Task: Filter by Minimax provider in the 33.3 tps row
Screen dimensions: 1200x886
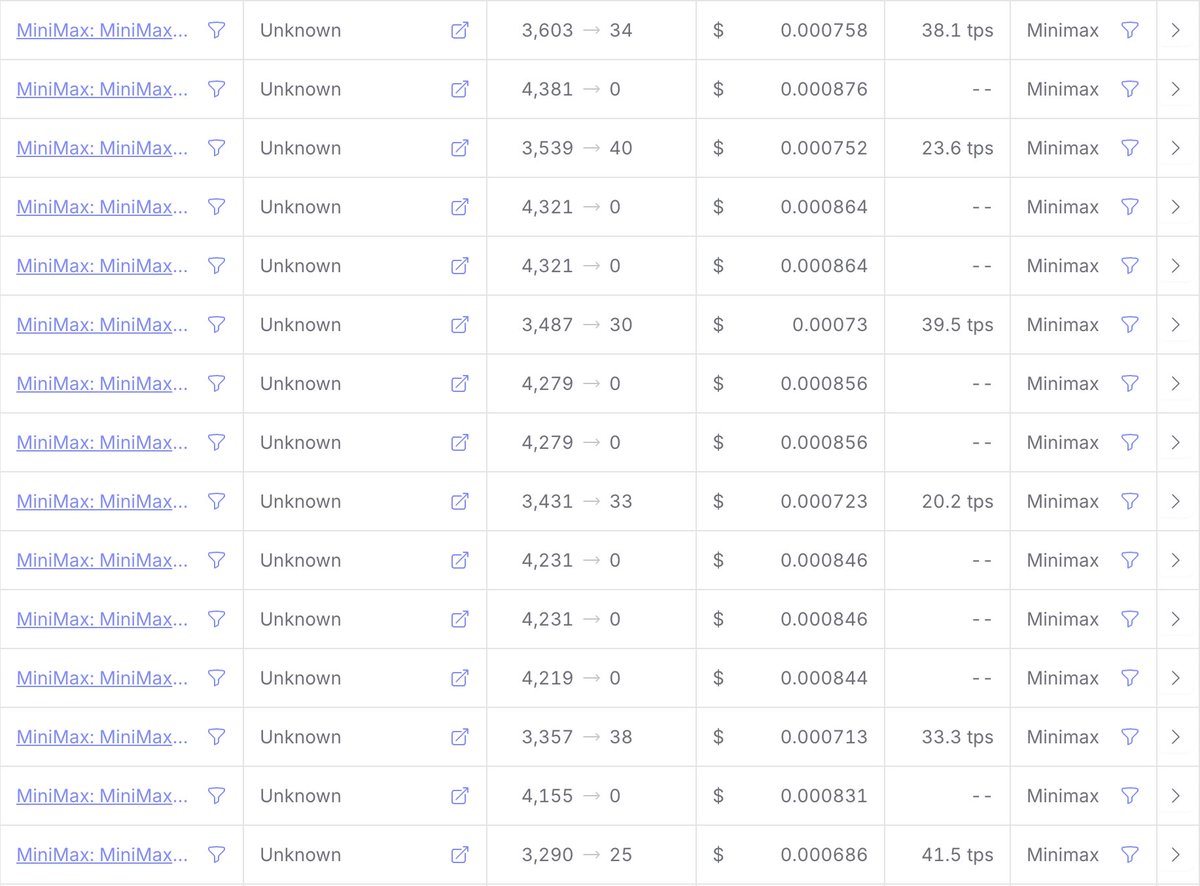Action: coord(1129,737)
